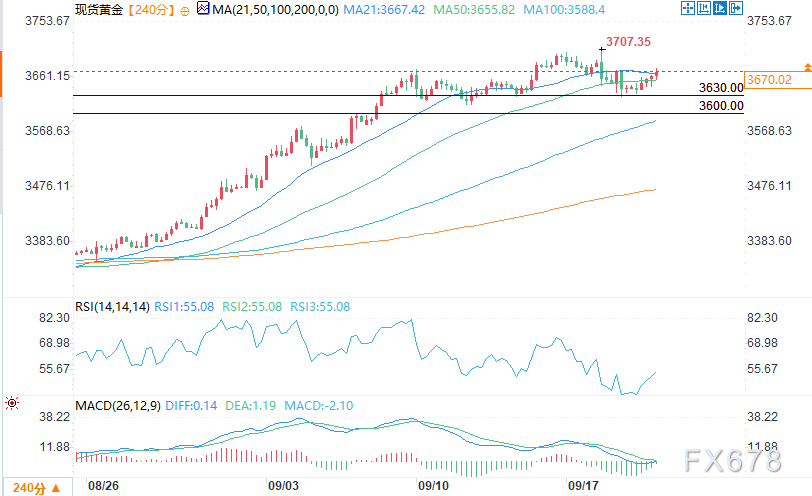Click the MA21:3667.42 value label
Image resolution: width=812 pixels, height=496 pixels.
[x=385, y=9]
